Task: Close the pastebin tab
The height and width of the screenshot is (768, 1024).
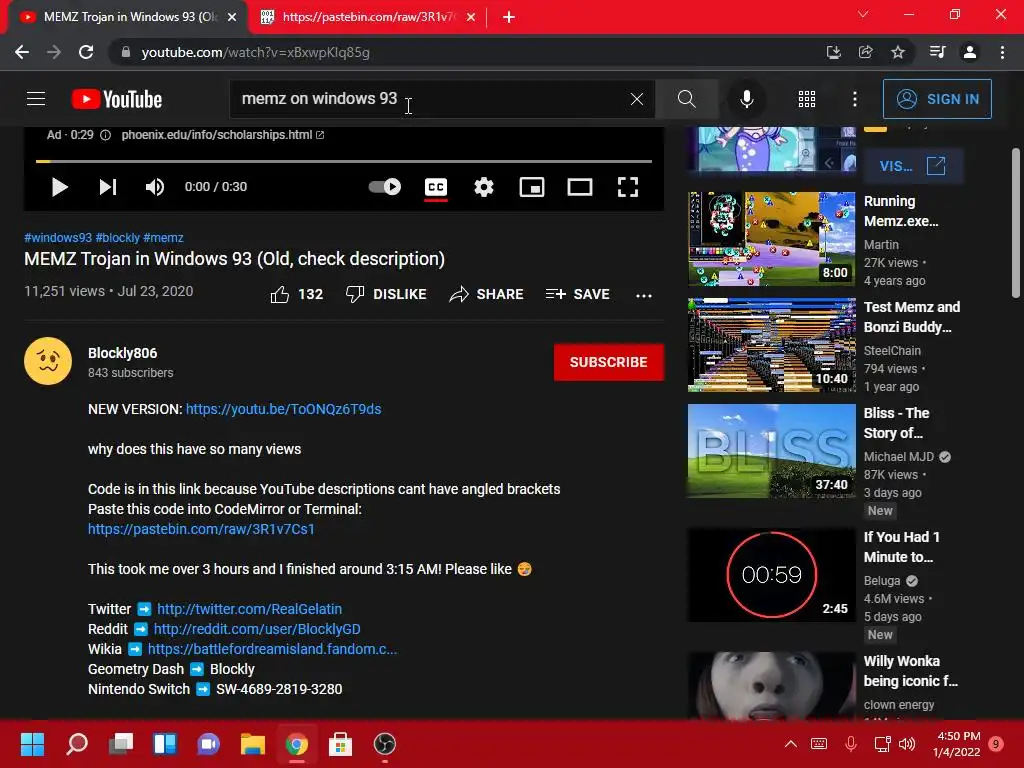Action: 471,17
